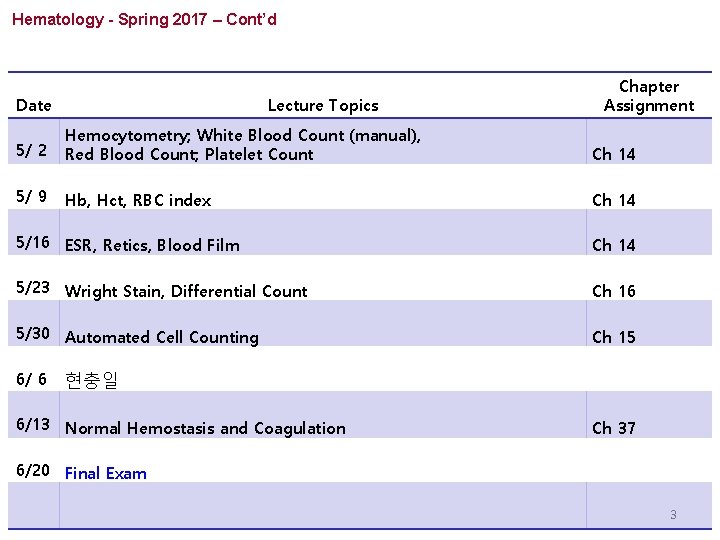Select the Ch 37 chapter cell
The width and height of the screenshot is (720, 540).
point(613,428)
